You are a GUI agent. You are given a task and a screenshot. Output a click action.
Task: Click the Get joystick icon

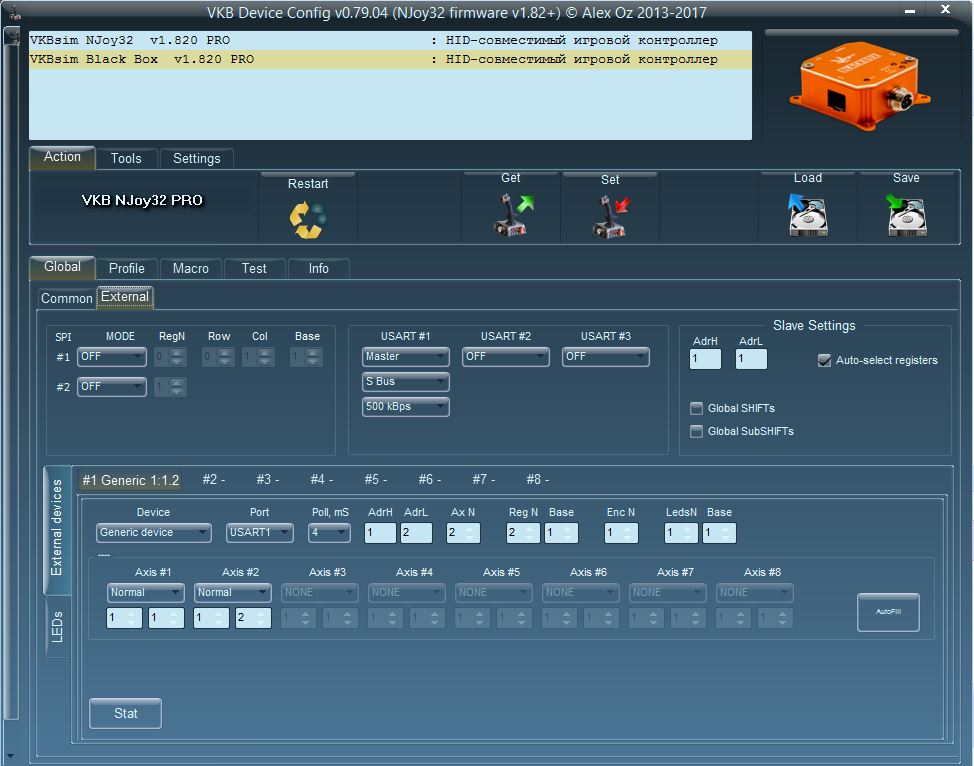click(x=512, y=215)
